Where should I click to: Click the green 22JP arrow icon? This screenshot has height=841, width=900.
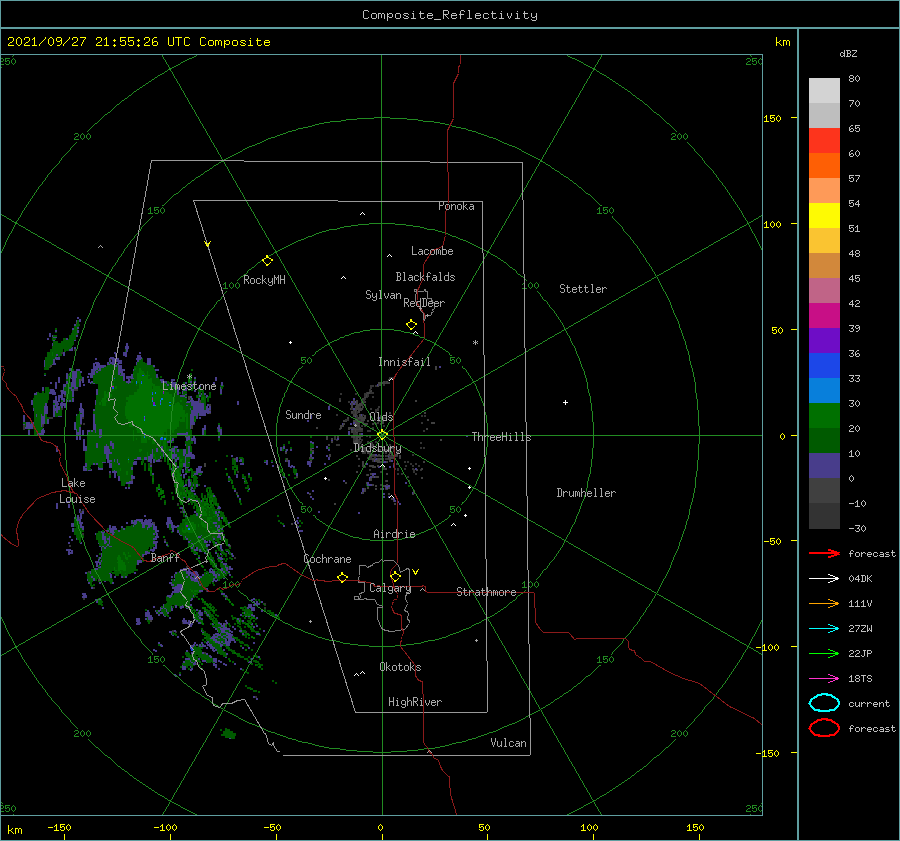[x=824, y=653]
